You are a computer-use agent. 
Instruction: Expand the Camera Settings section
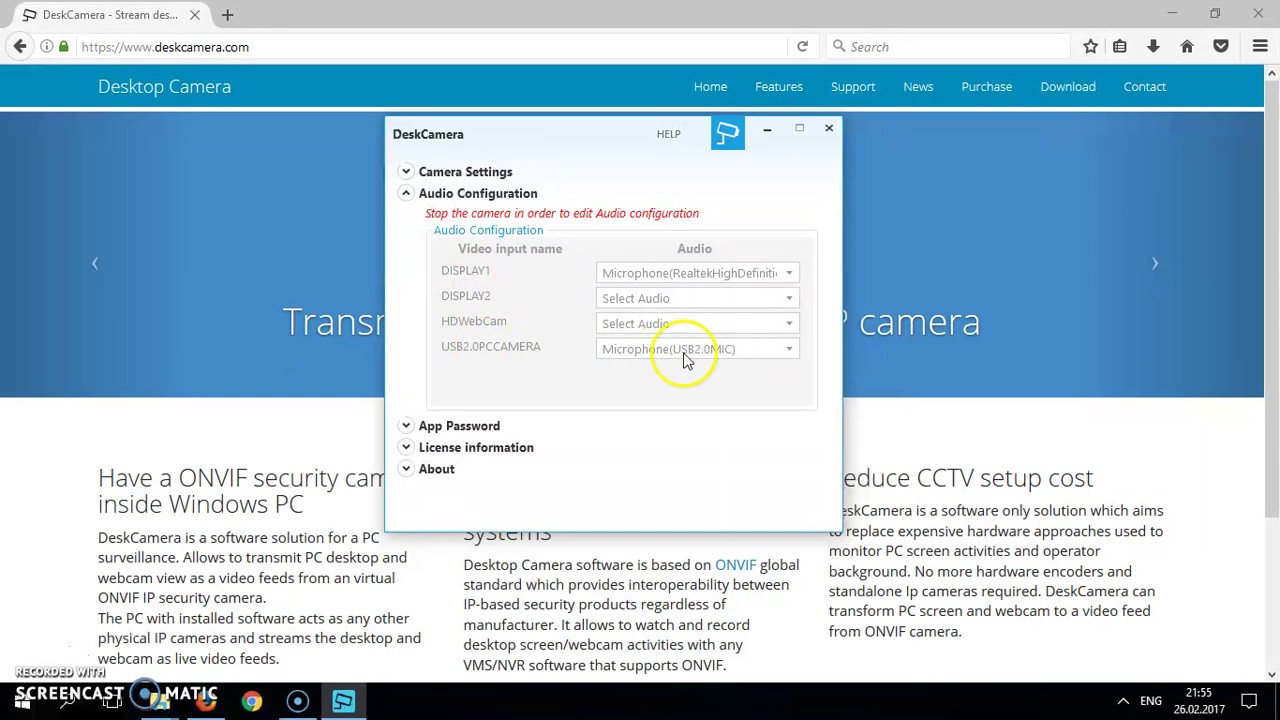coord(406,172)
